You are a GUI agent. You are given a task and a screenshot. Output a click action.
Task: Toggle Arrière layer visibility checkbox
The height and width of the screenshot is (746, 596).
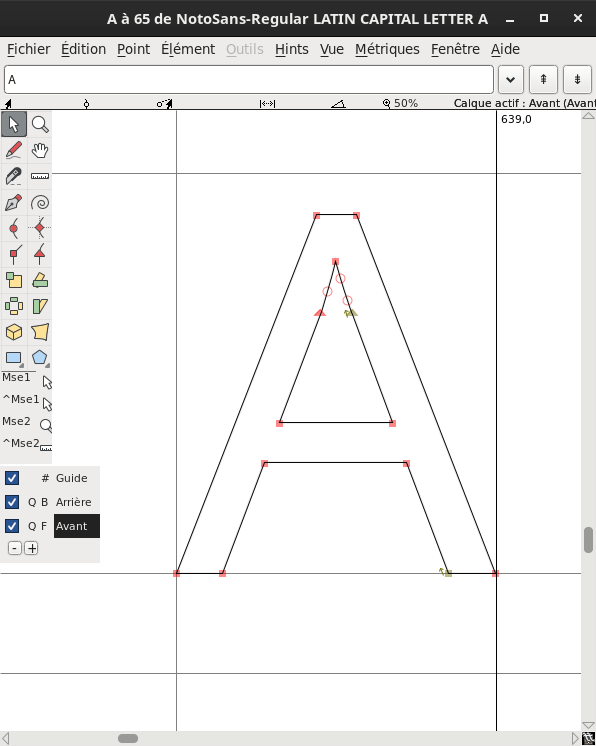12,501
